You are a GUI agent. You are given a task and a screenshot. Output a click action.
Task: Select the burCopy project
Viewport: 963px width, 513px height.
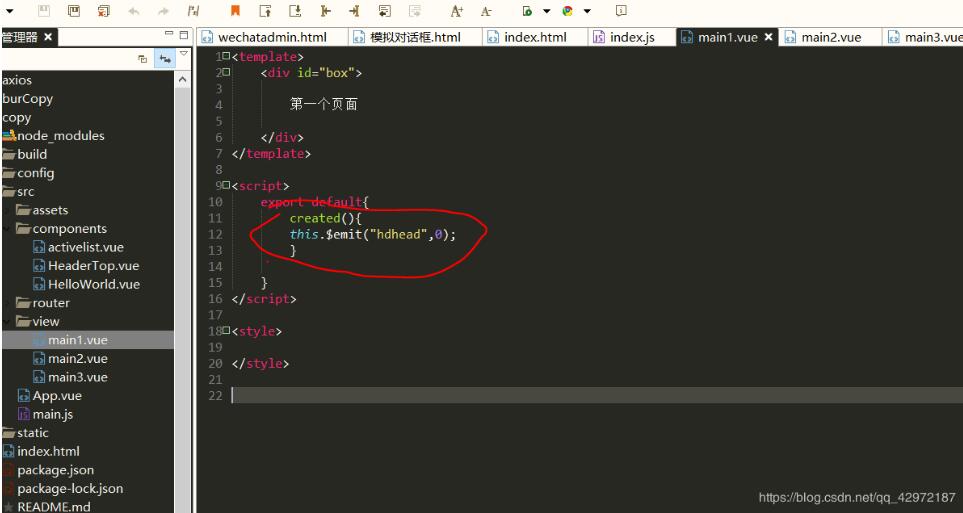point(28,99)
